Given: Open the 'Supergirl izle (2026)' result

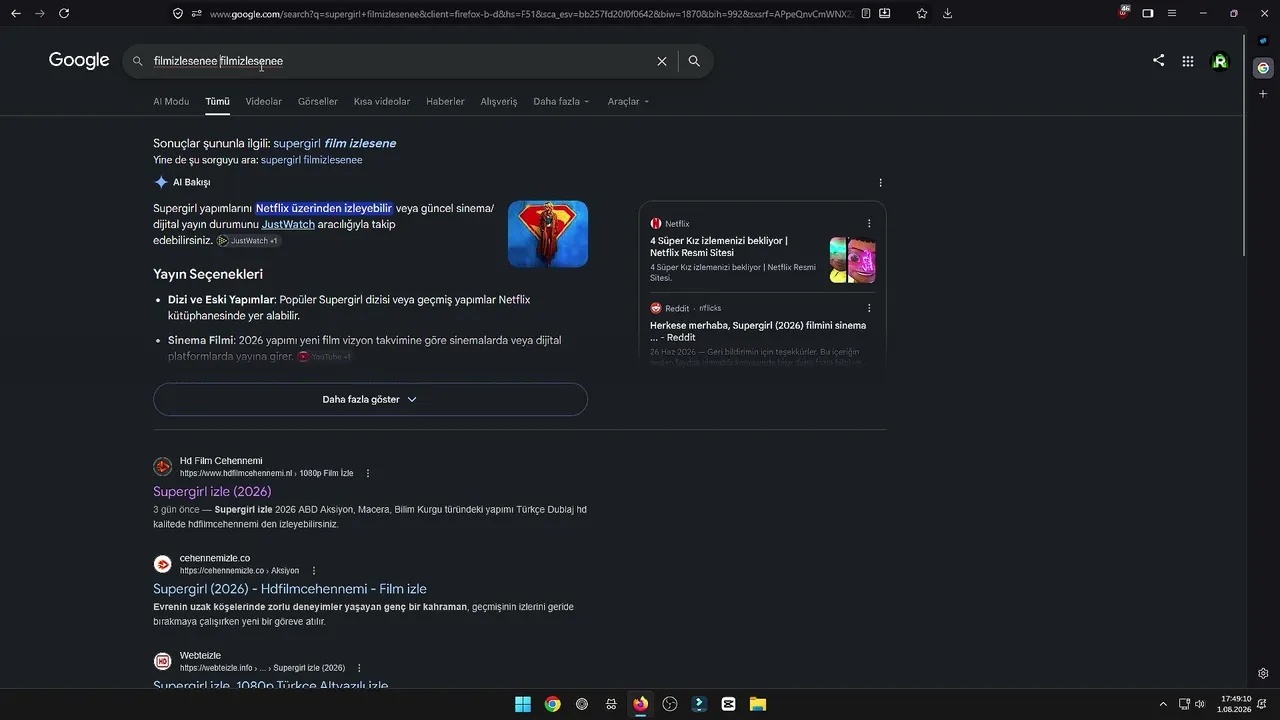Looking at the screenshot, I should click(212, 492).
